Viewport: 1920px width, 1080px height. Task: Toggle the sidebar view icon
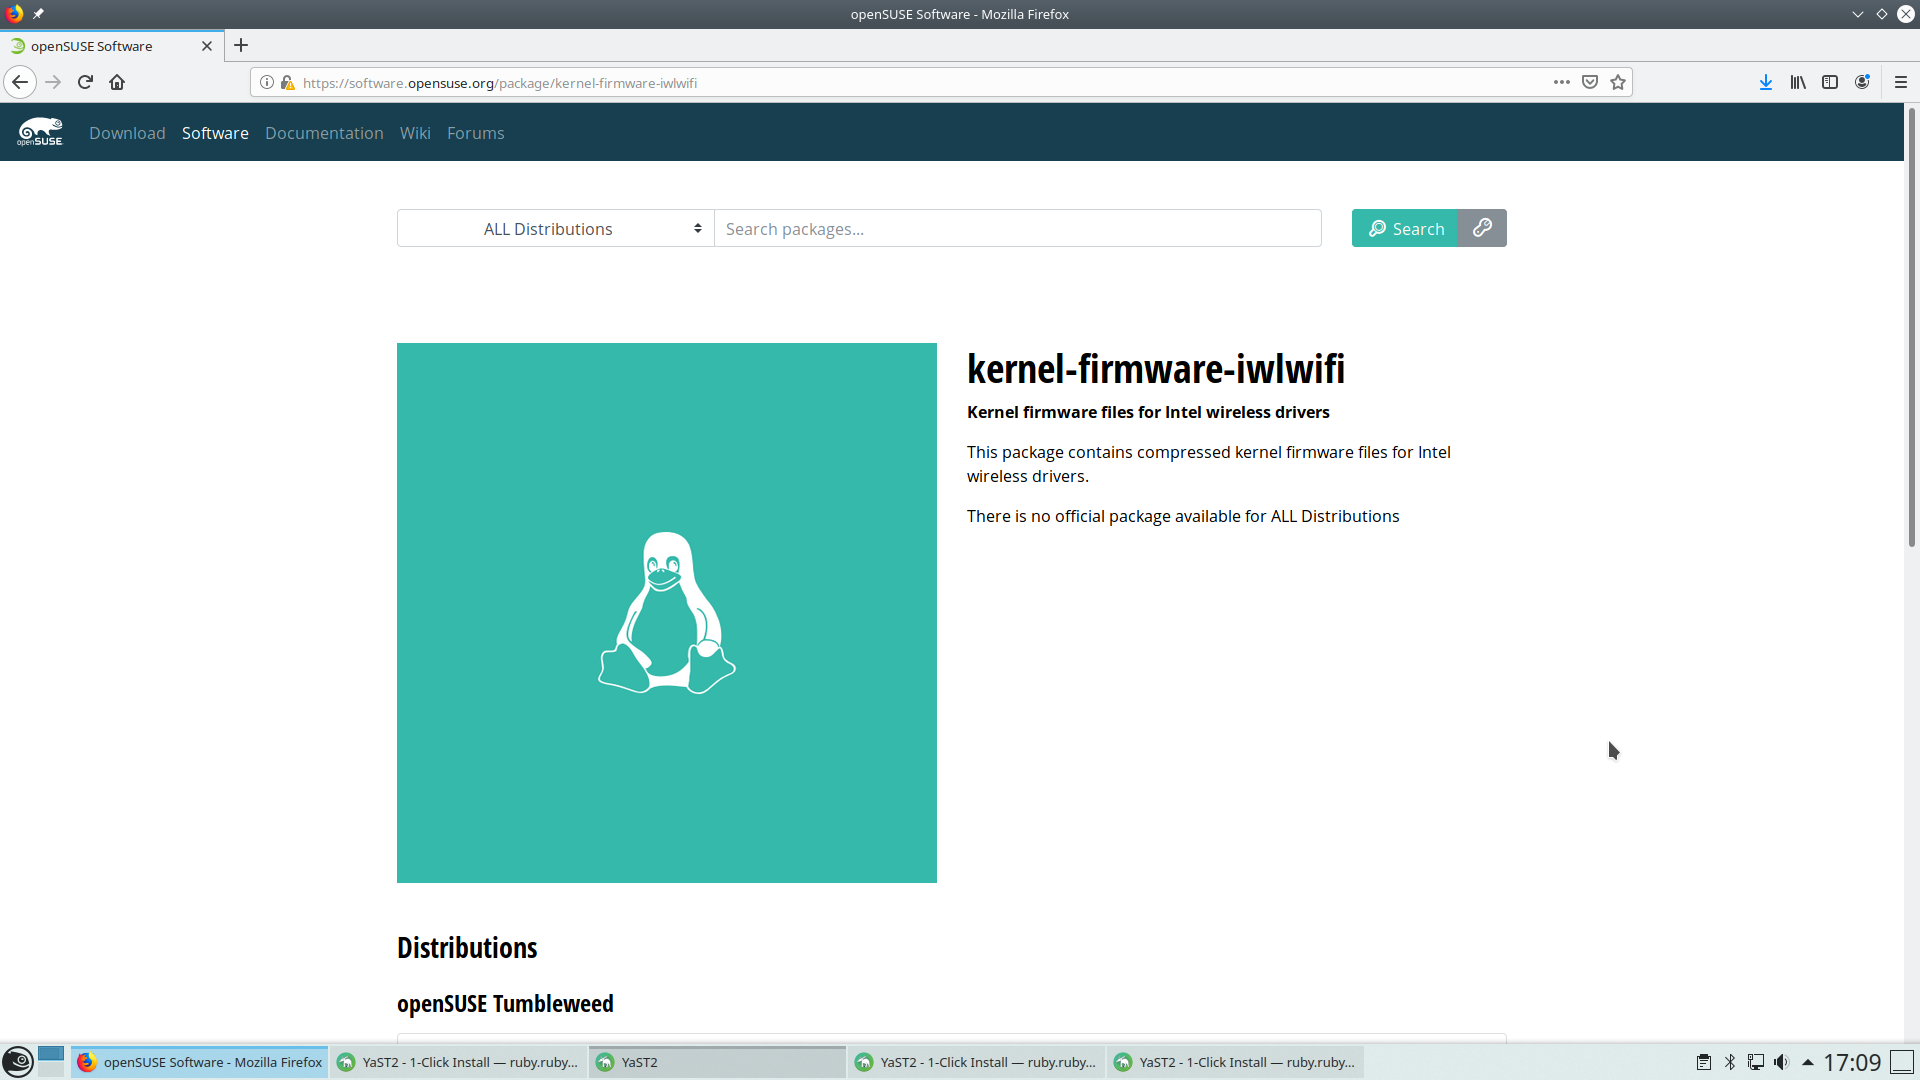click(1830, 82)
